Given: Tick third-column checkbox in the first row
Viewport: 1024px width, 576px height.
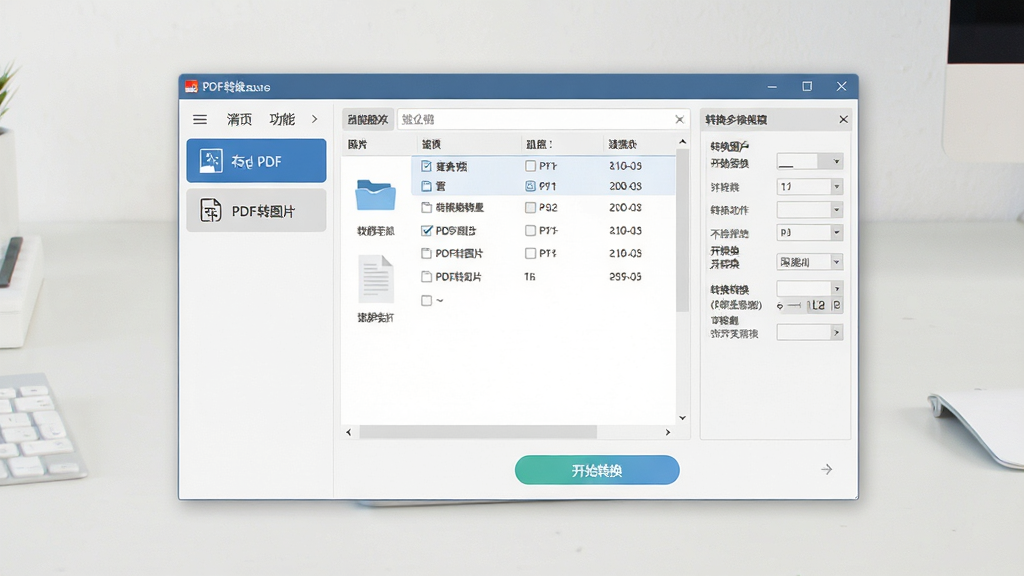Looking at the screenshot, I should click(x=530, y=166).
